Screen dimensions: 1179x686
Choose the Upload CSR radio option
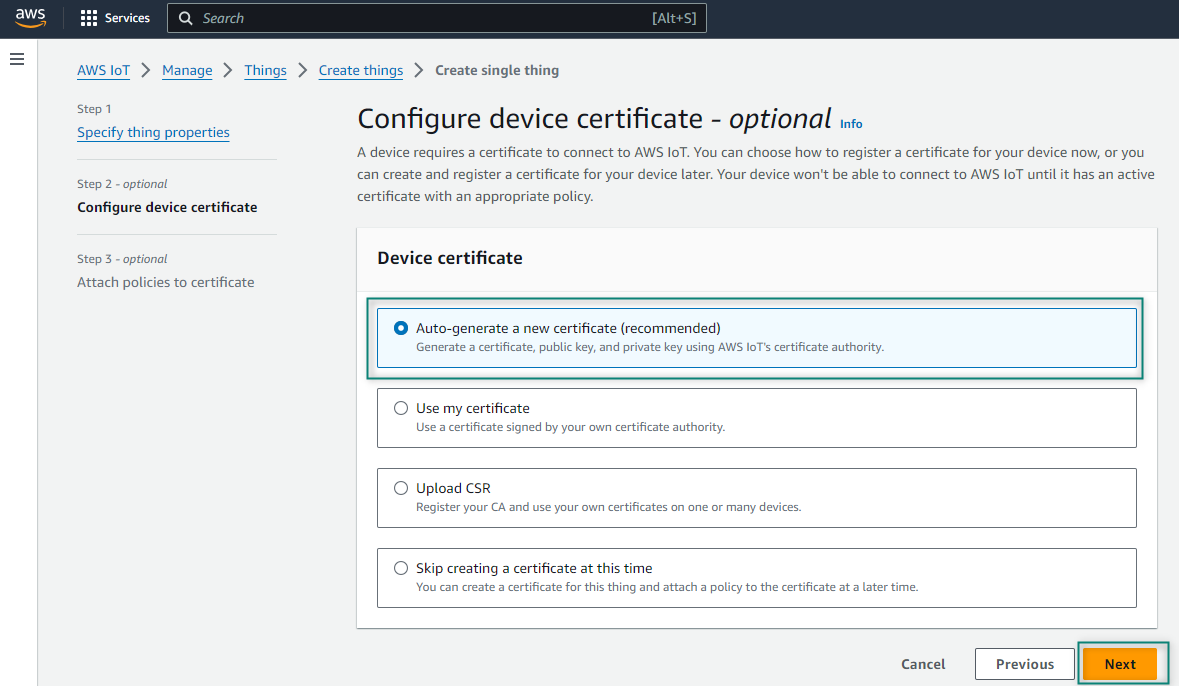click(x=401, y=488)
